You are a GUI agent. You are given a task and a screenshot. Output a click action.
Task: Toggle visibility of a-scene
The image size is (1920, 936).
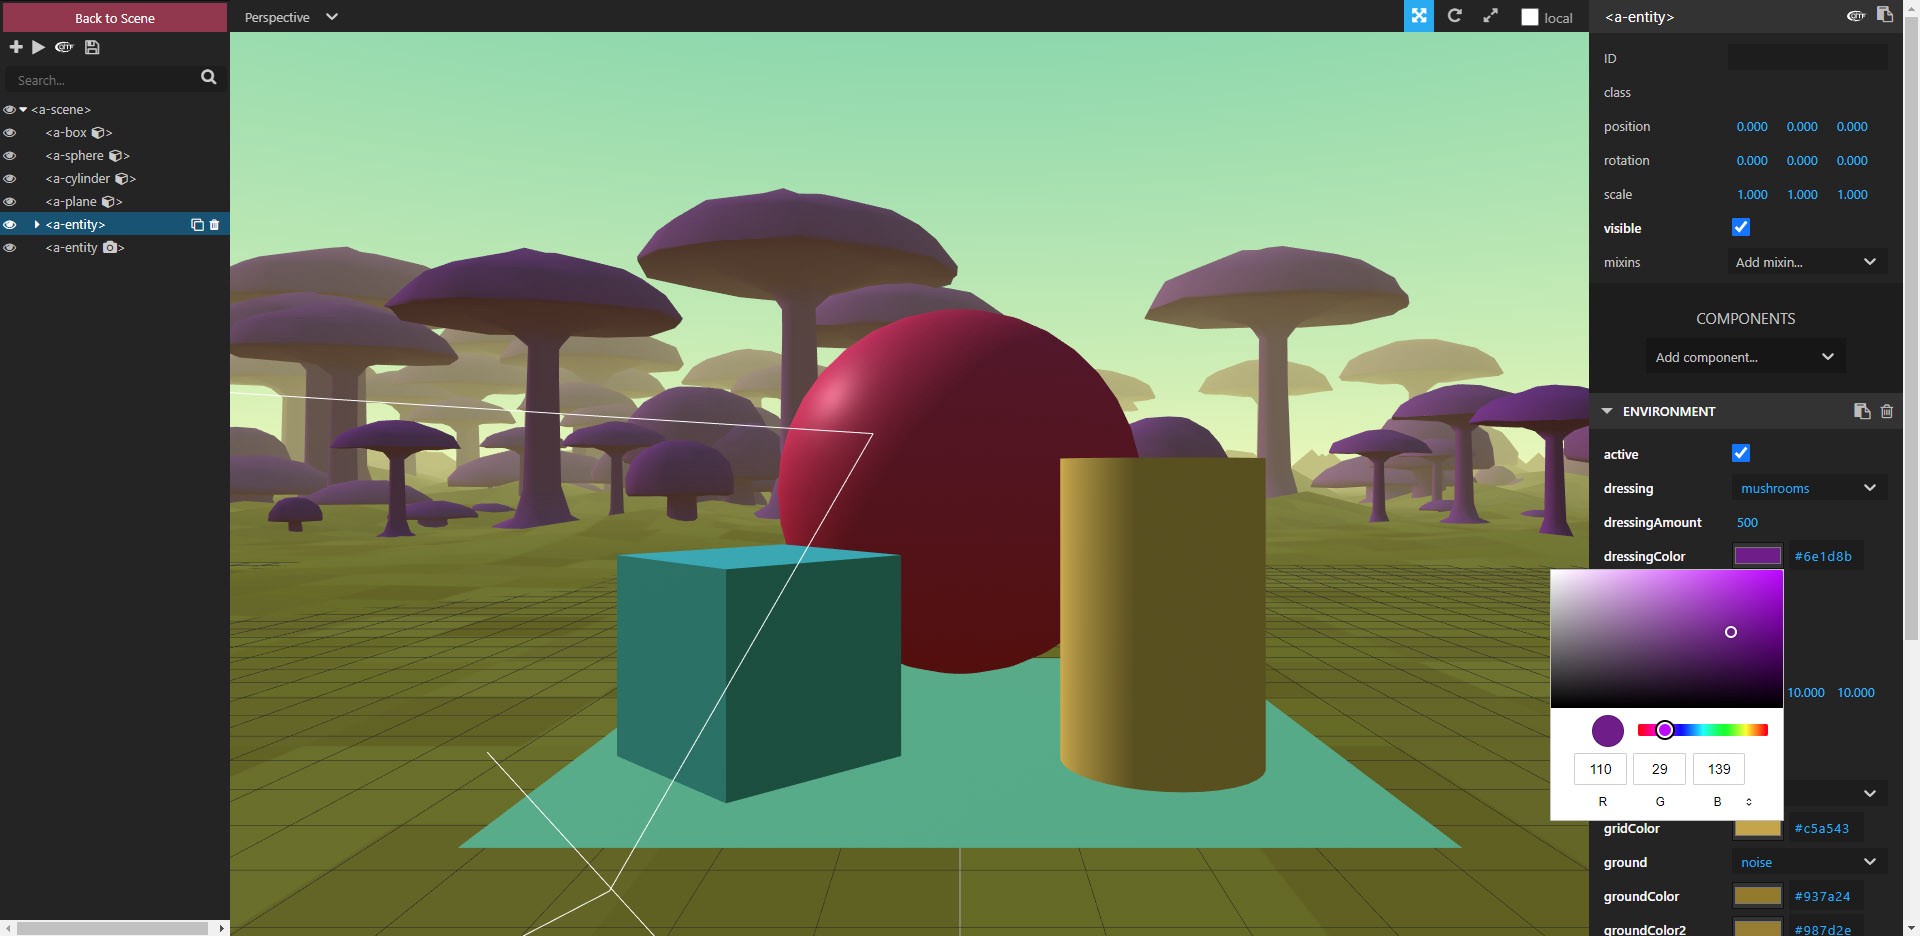pos(9,110)
